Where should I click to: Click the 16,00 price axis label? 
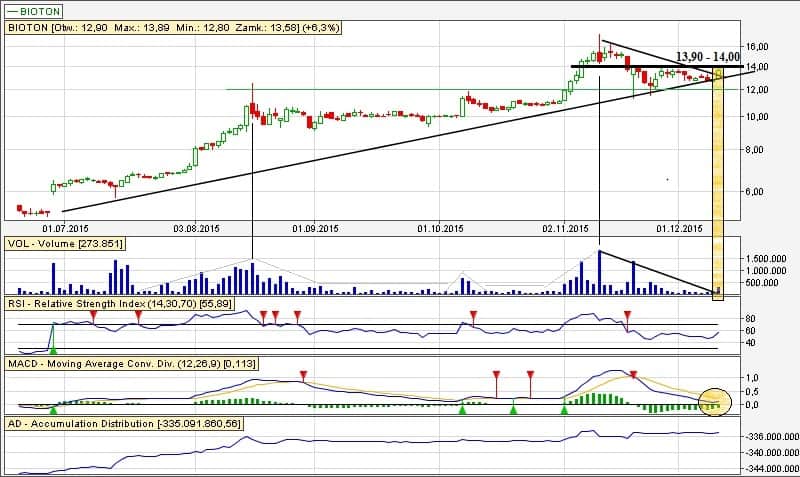[757, 46]
